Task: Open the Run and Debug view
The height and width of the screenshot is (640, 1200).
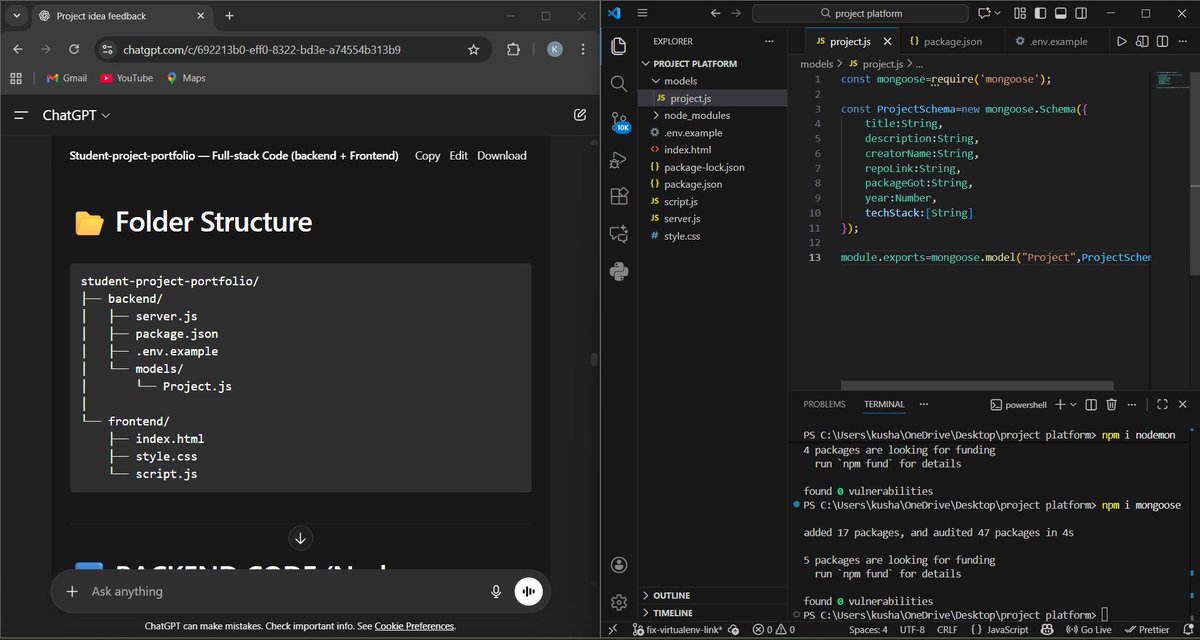Action: point(619,158)
